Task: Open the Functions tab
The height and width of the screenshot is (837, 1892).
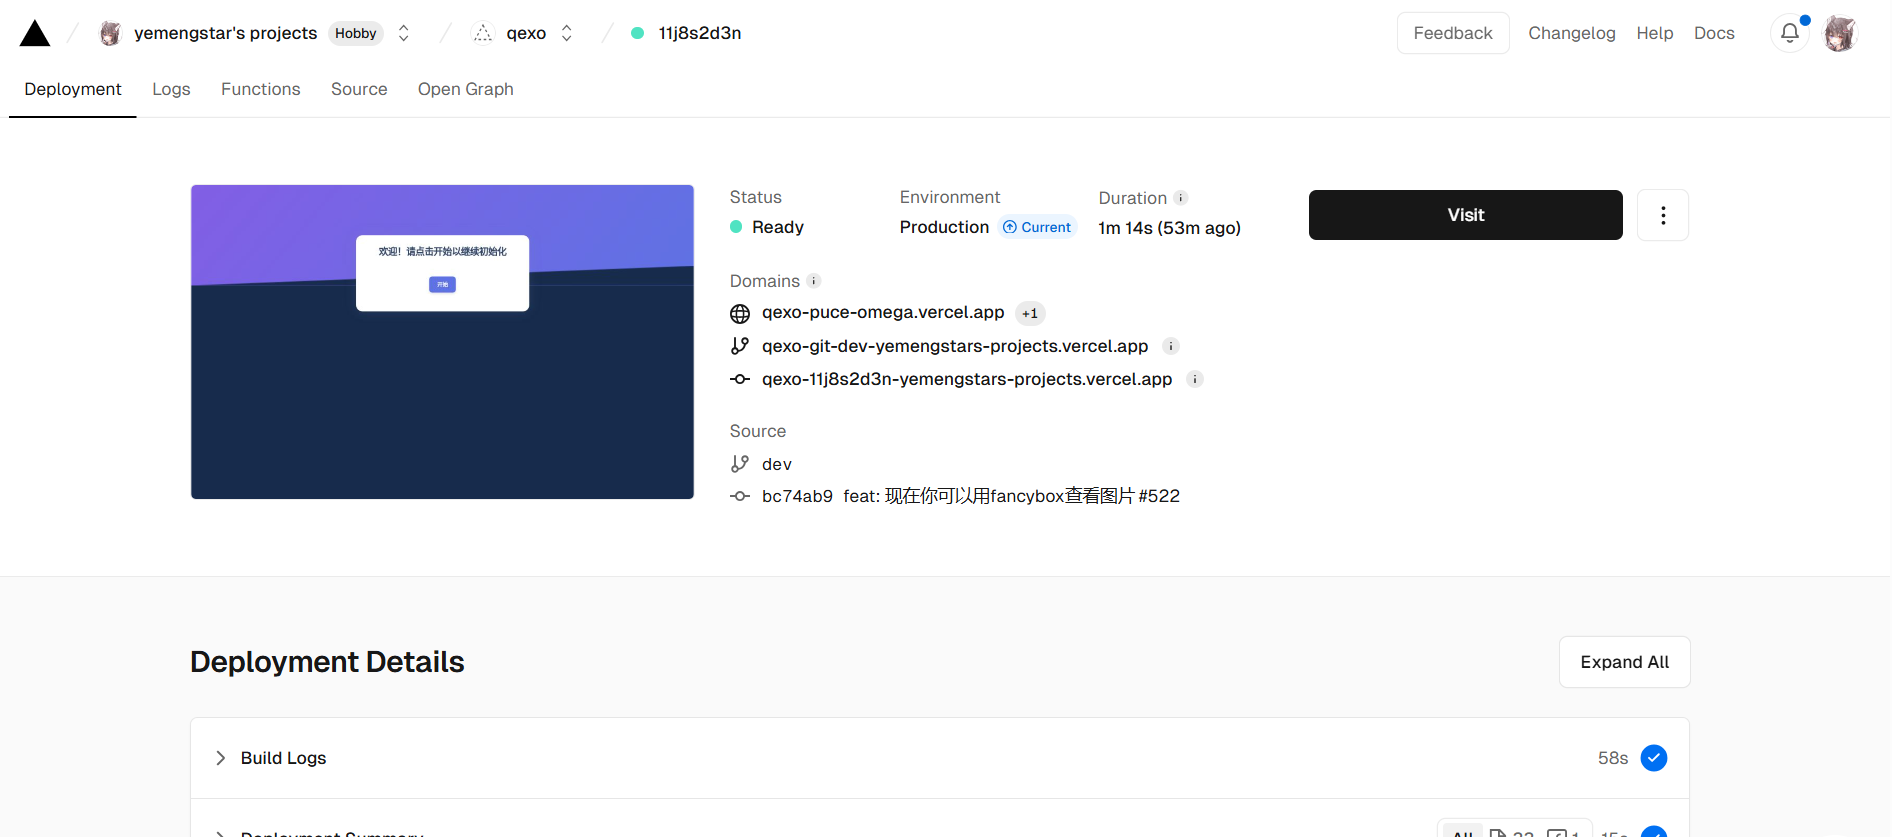Action: (x=260, y=89)
